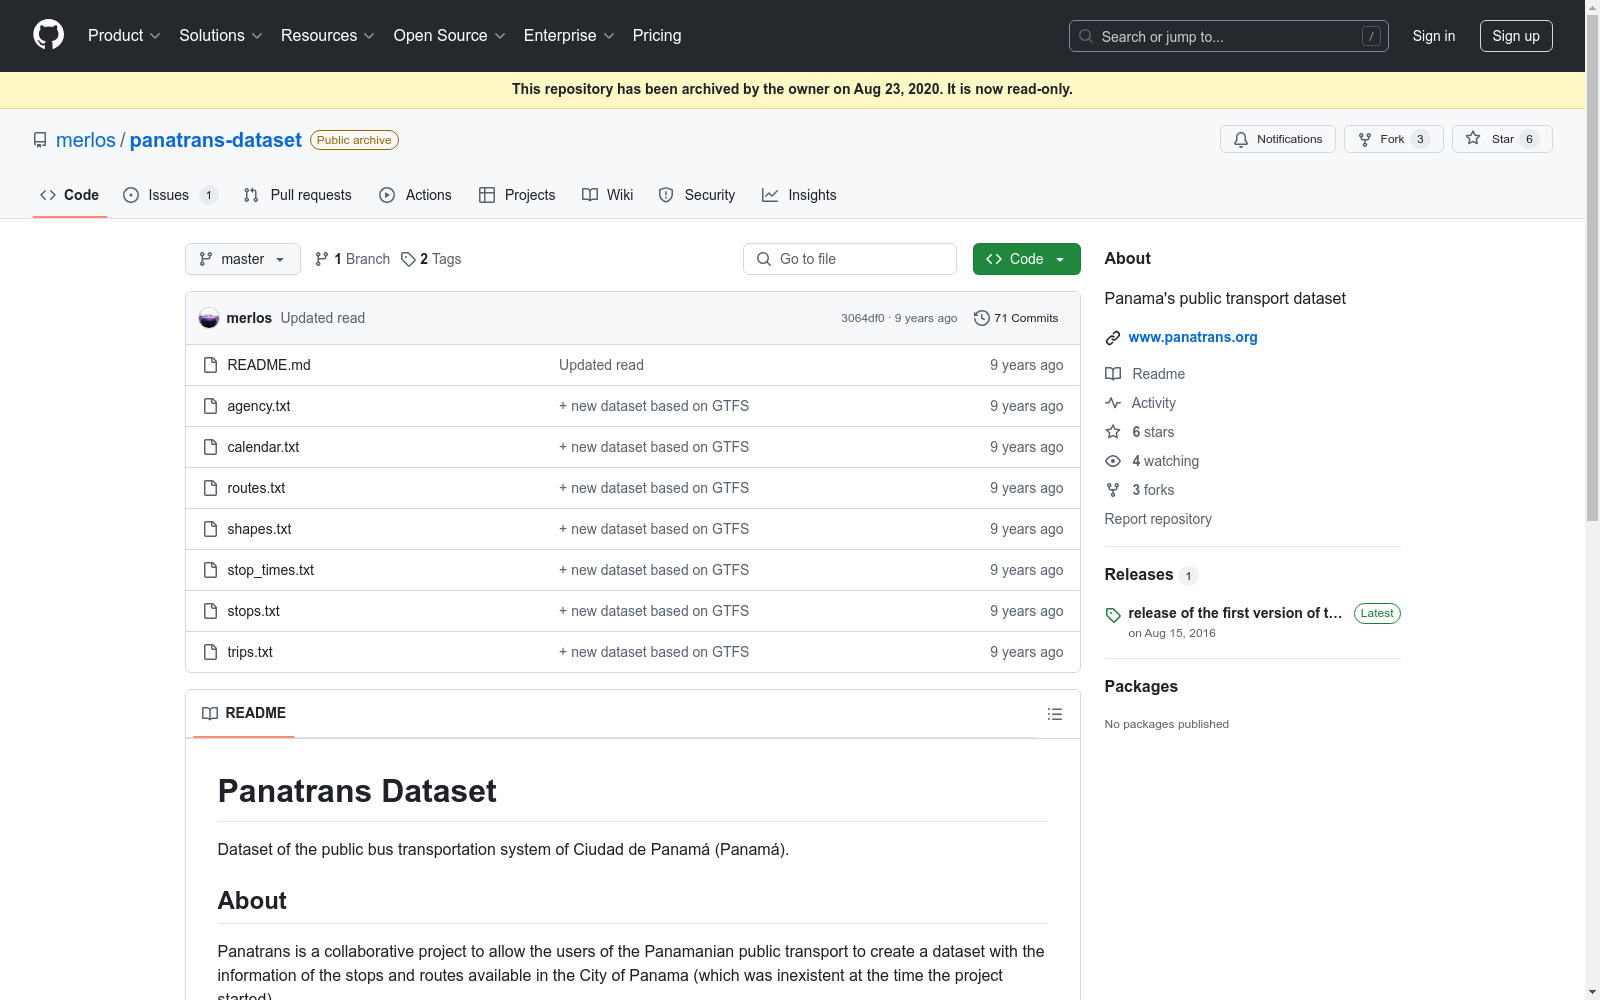The image size is (1600, 1000).
Task: Click the tag icon beside 2 Tags
Action: [x=408, y=259]
